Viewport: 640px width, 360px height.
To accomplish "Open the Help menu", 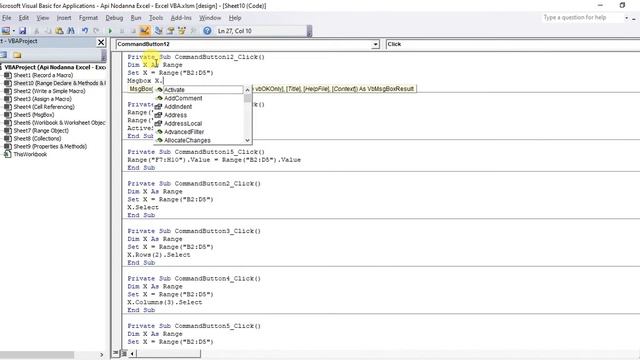I will pyautogui.click(x=235, y=18).
